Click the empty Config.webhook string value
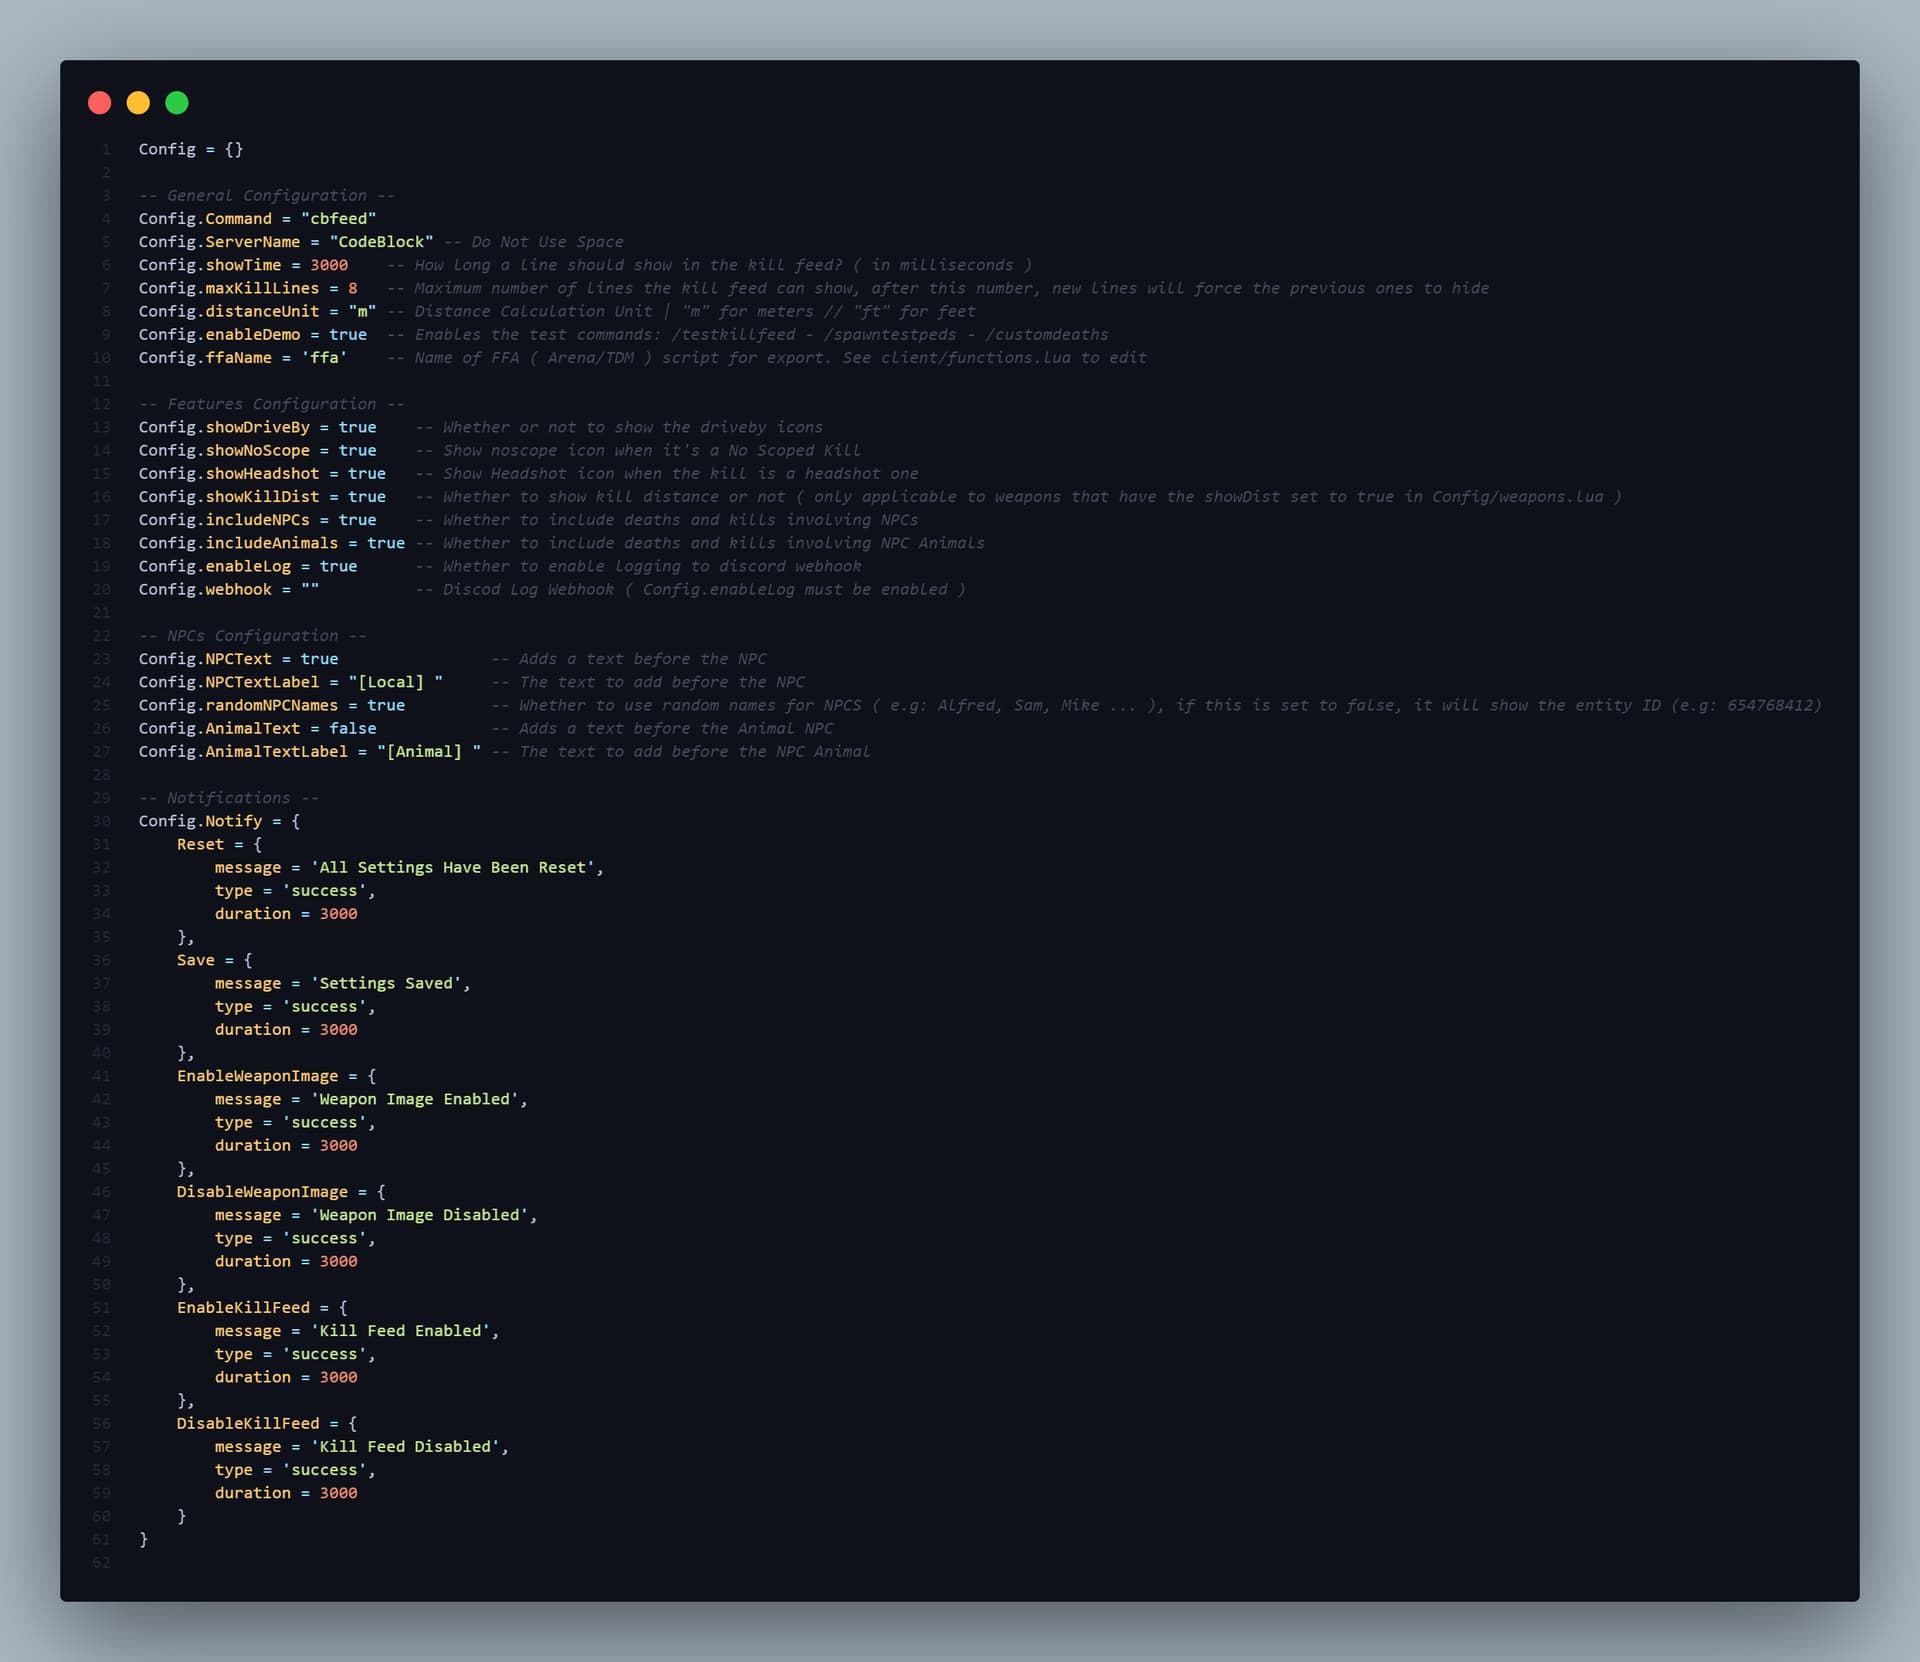1920x1662 pixels. click(310, 590)
